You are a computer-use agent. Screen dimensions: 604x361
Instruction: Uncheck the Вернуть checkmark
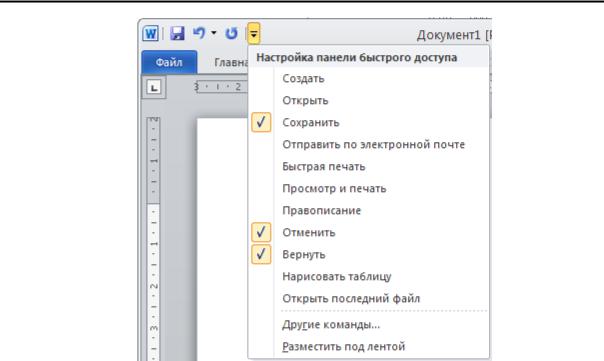click(261, 254)
